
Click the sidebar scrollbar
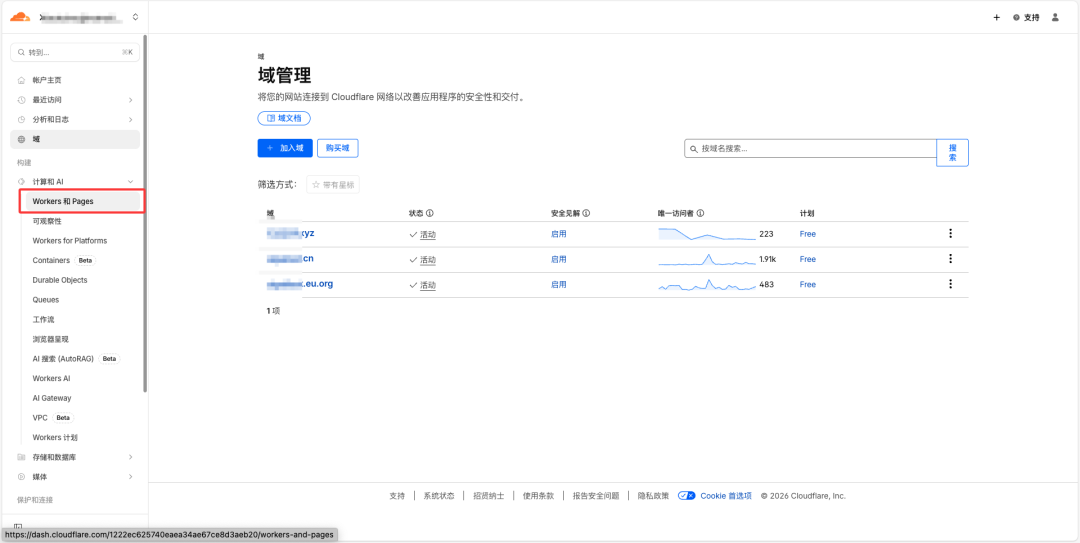coord(145,214)
